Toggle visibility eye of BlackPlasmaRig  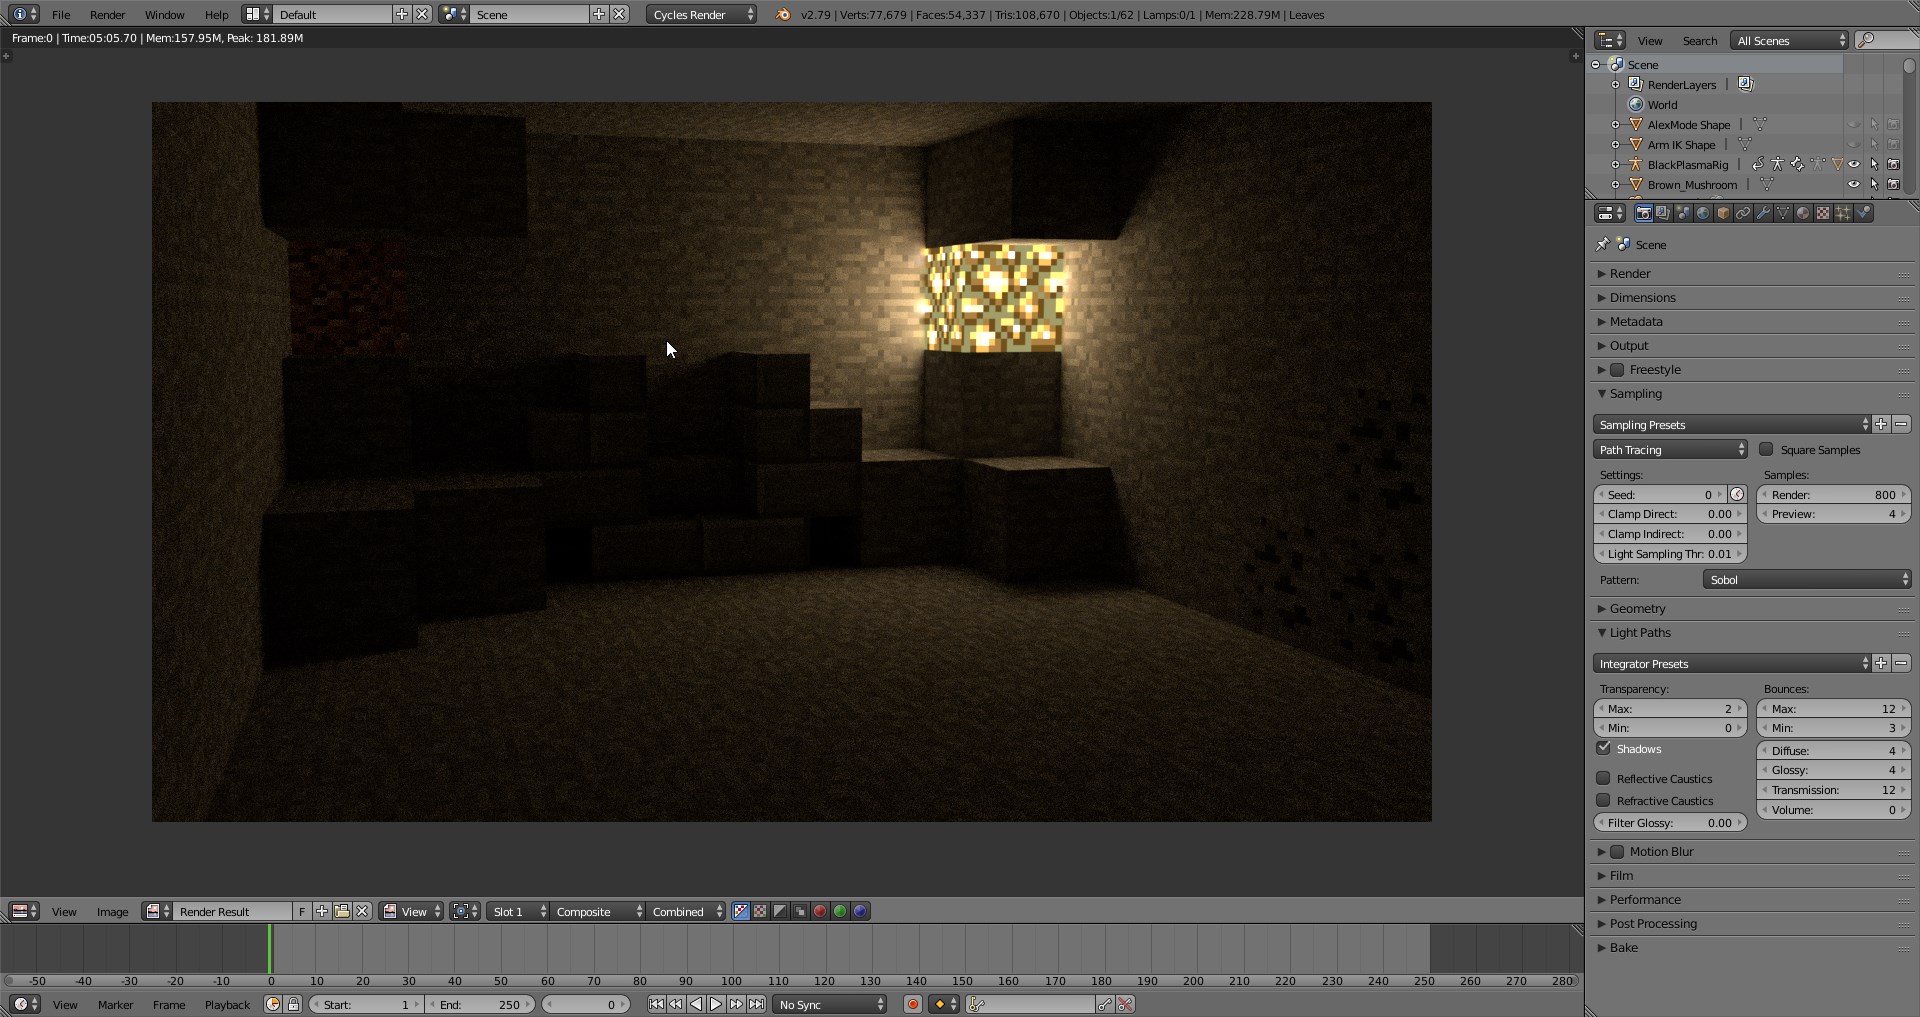(x=1853, y=164)
